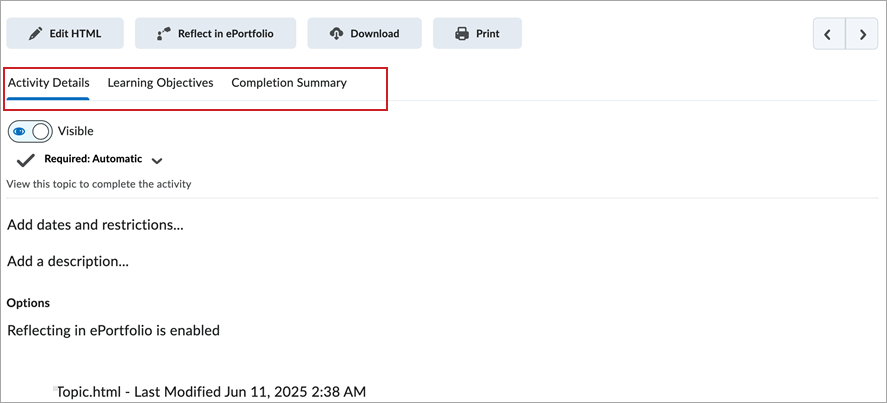Click Add dates and restrictions link
The image size is (887, 403).
(x=95, y=225)
